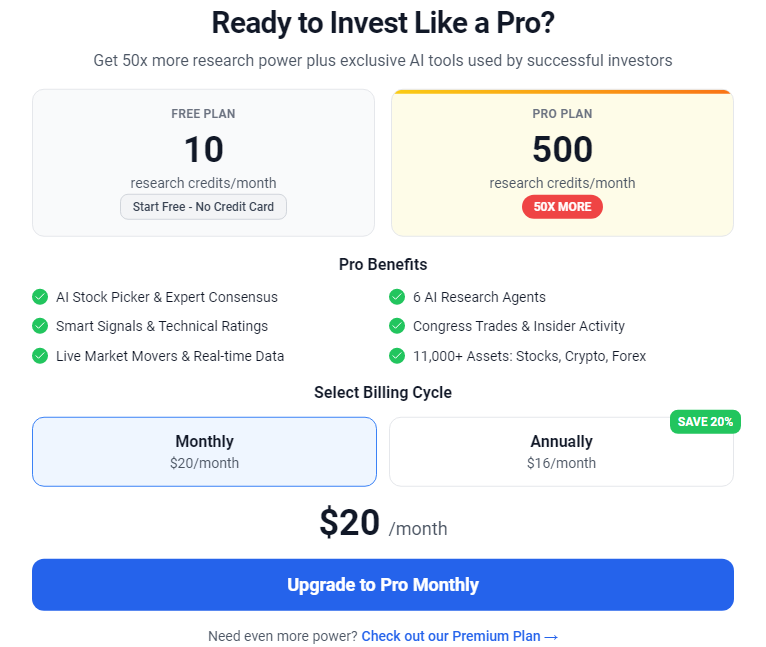Click Start Free - No Credit Card button

[203, 207]
